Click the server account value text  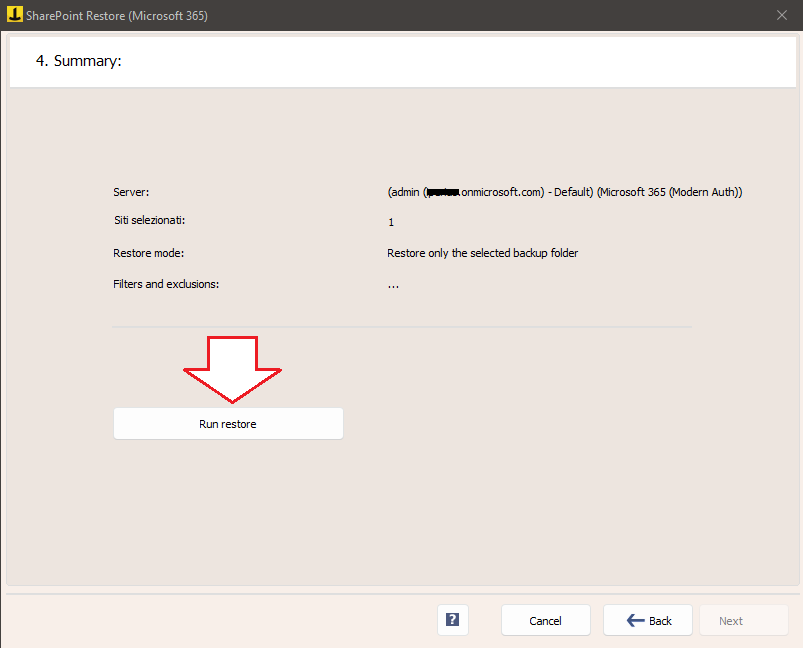565,192
